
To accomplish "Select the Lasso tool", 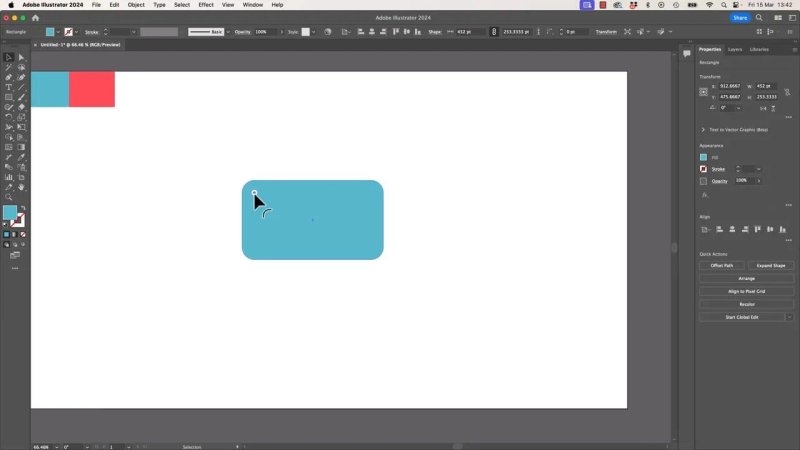I will (x=21, y=67).
